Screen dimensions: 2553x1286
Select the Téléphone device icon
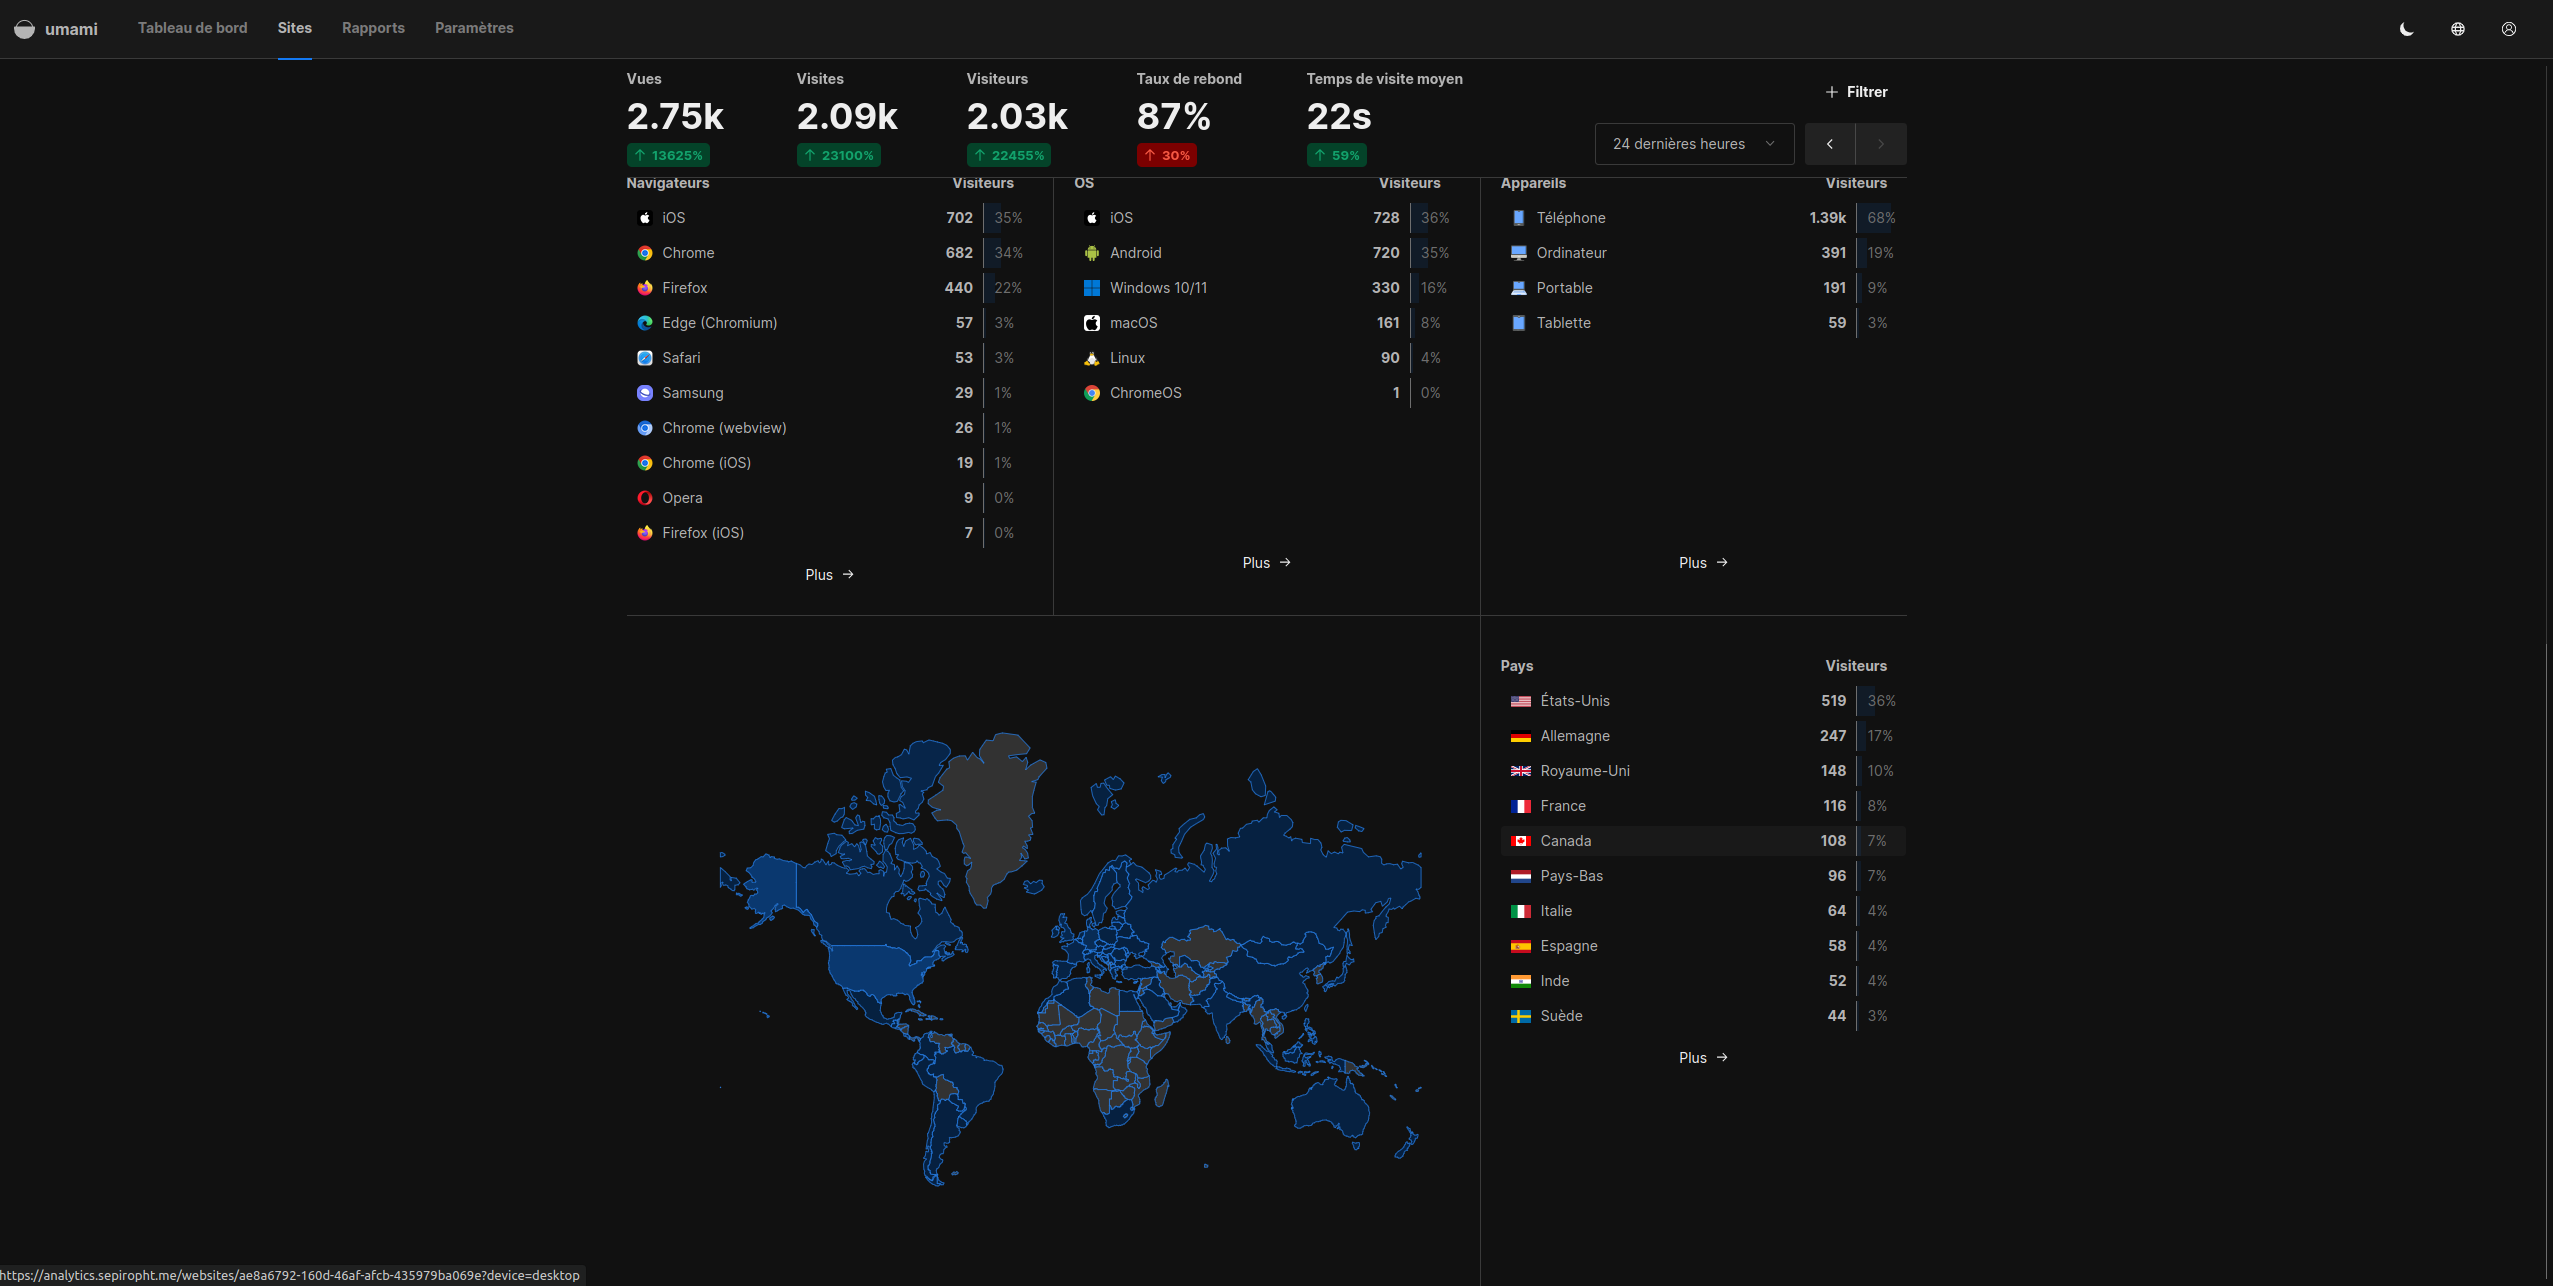coord(1519,217)
